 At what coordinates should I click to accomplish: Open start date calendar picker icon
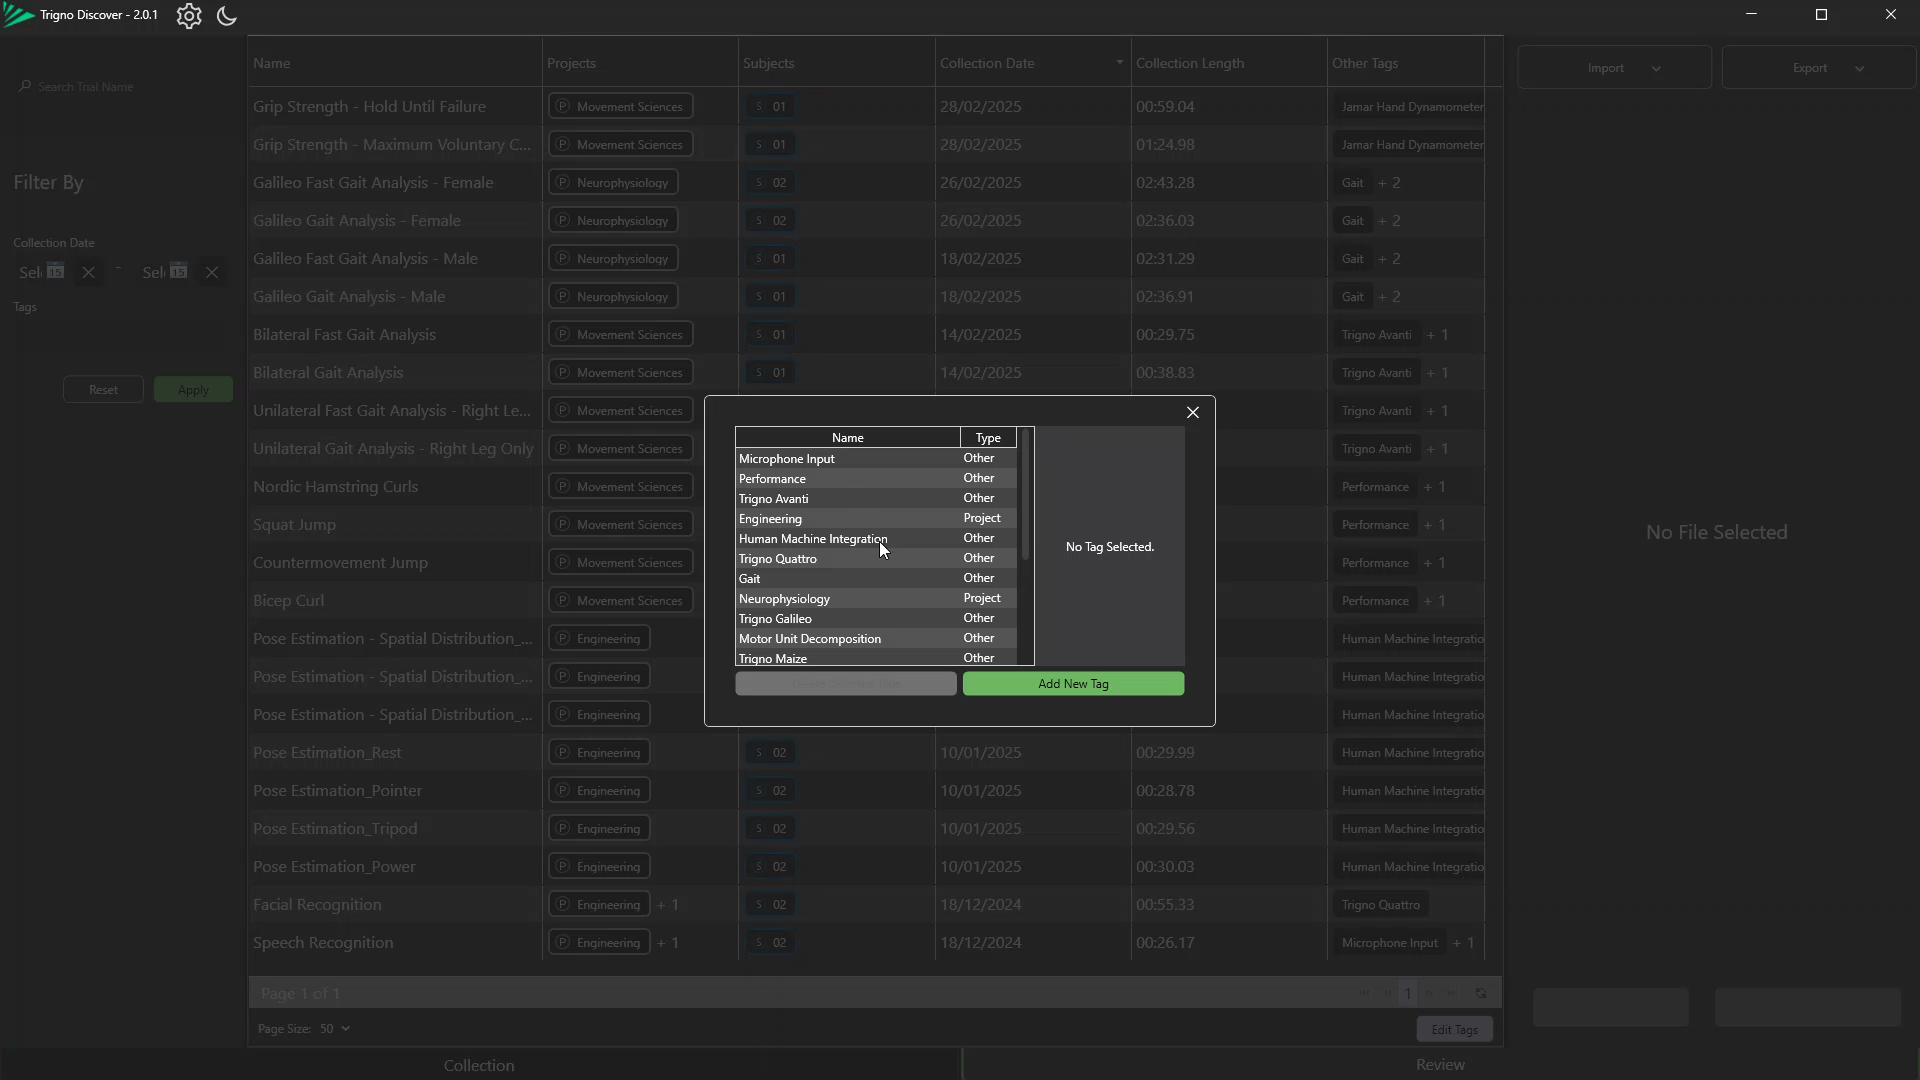(56, 272)
